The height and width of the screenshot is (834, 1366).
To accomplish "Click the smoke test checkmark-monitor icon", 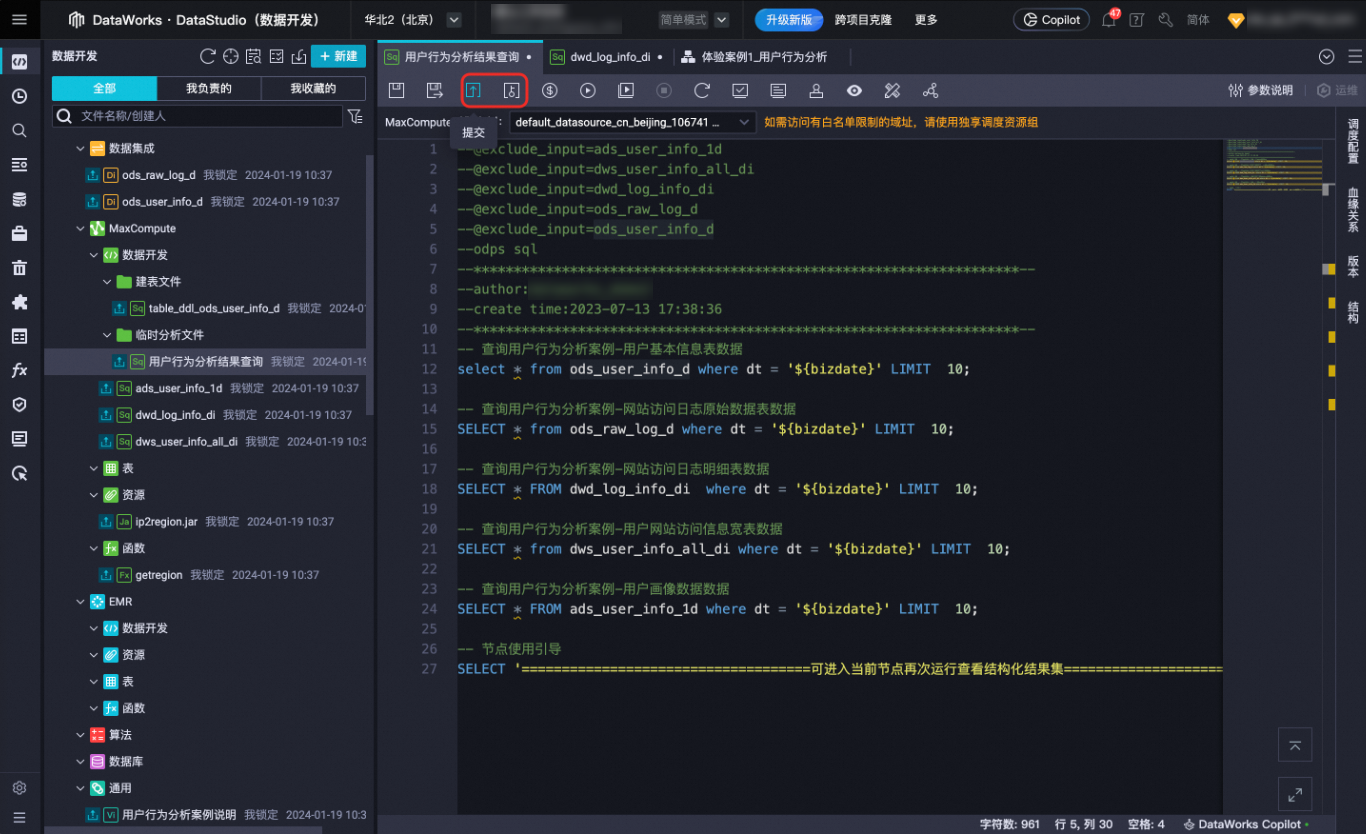I will coord(740,90).
